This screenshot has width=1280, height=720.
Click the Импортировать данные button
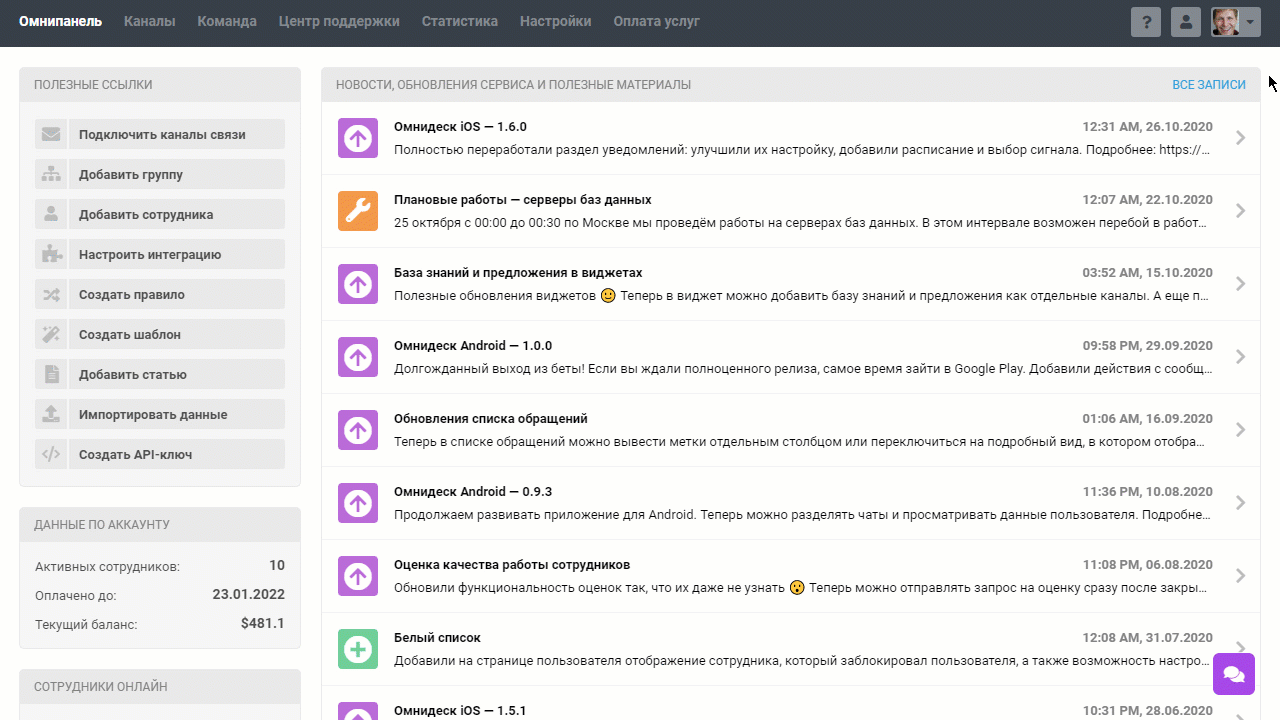point(177,414)
